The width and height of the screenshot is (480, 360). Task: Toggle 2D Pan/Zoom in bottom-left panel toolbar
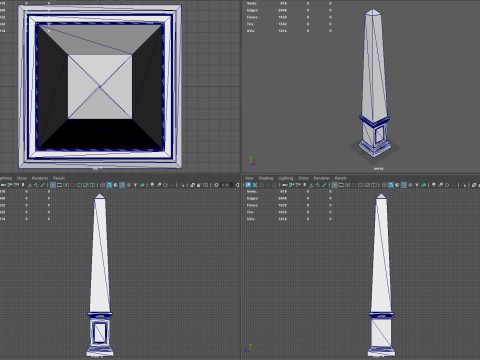pyautogui.click(x=36, y=185)
